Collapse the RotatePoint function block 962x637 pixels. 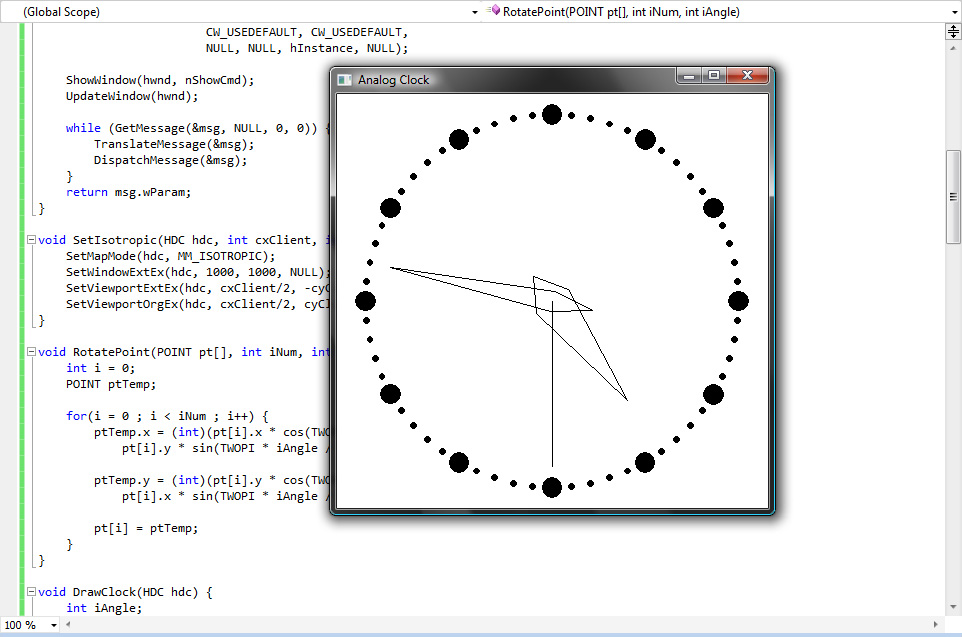(31, 352)
